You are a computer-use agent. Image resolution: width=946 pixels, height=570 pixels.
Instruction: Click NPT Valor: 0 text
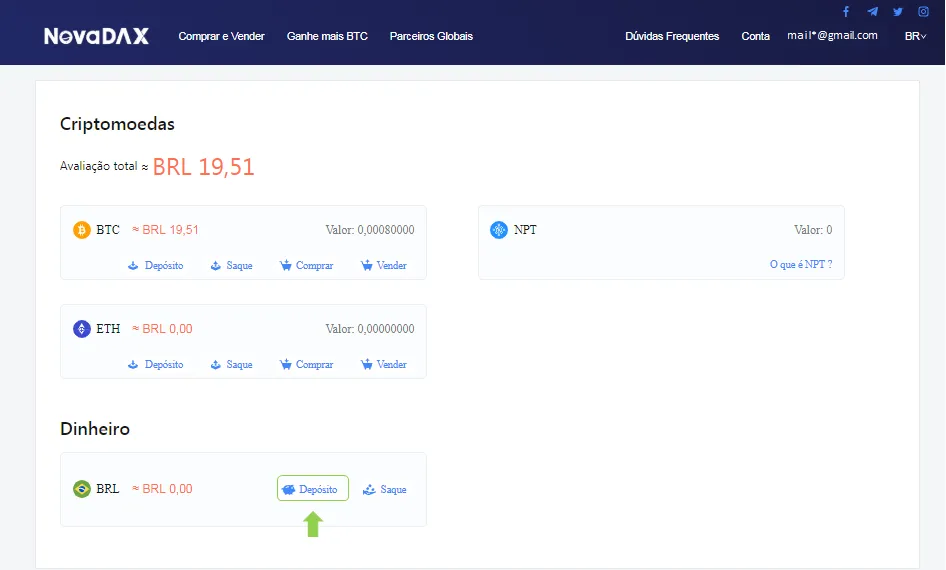coord(813,230)
